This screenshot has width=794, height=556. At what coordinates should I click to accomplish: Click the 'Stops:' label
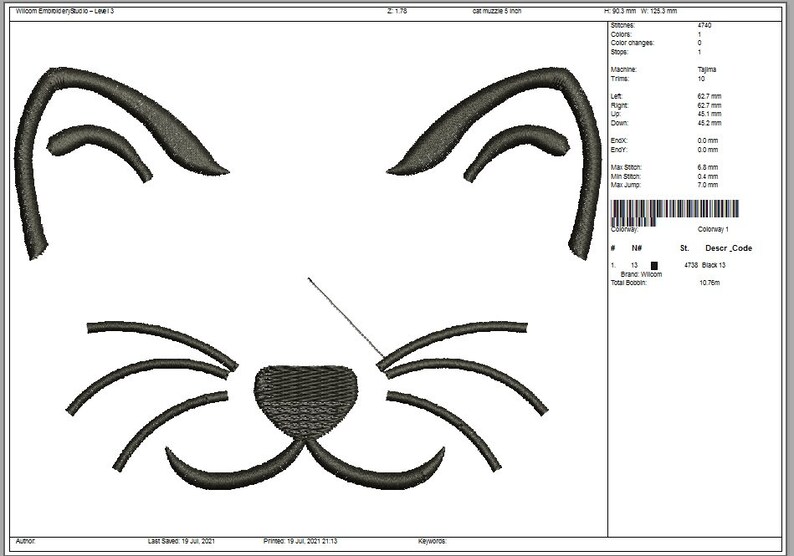[x=619, y=52]
